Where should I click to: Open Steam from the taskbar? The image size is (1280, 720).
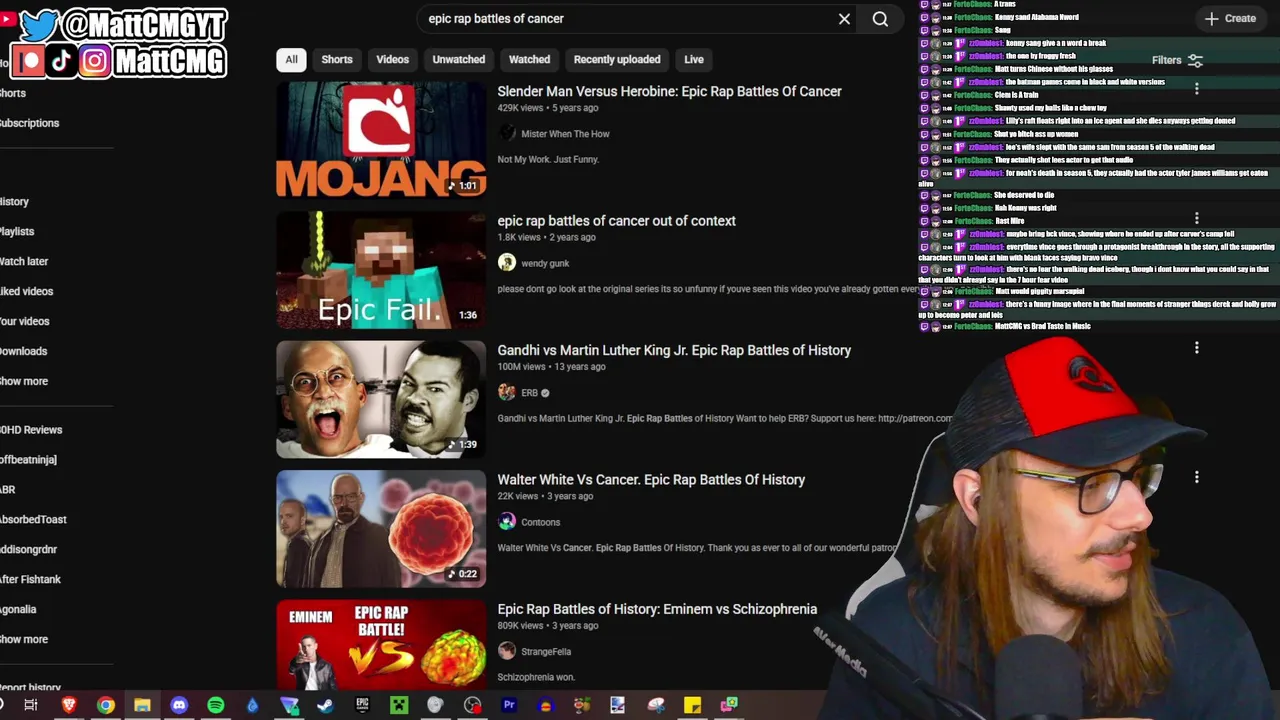click(x=325, y=705)
